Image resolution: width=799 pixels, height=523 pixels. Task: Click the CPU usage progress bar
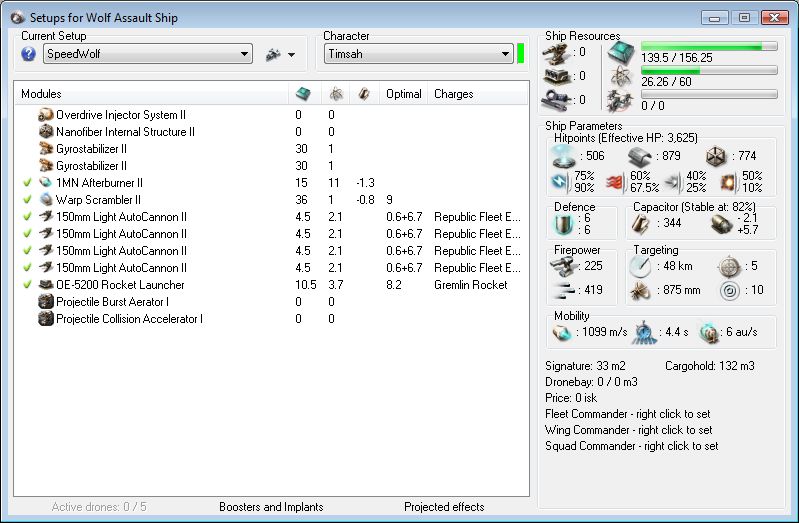pos(709,46)
